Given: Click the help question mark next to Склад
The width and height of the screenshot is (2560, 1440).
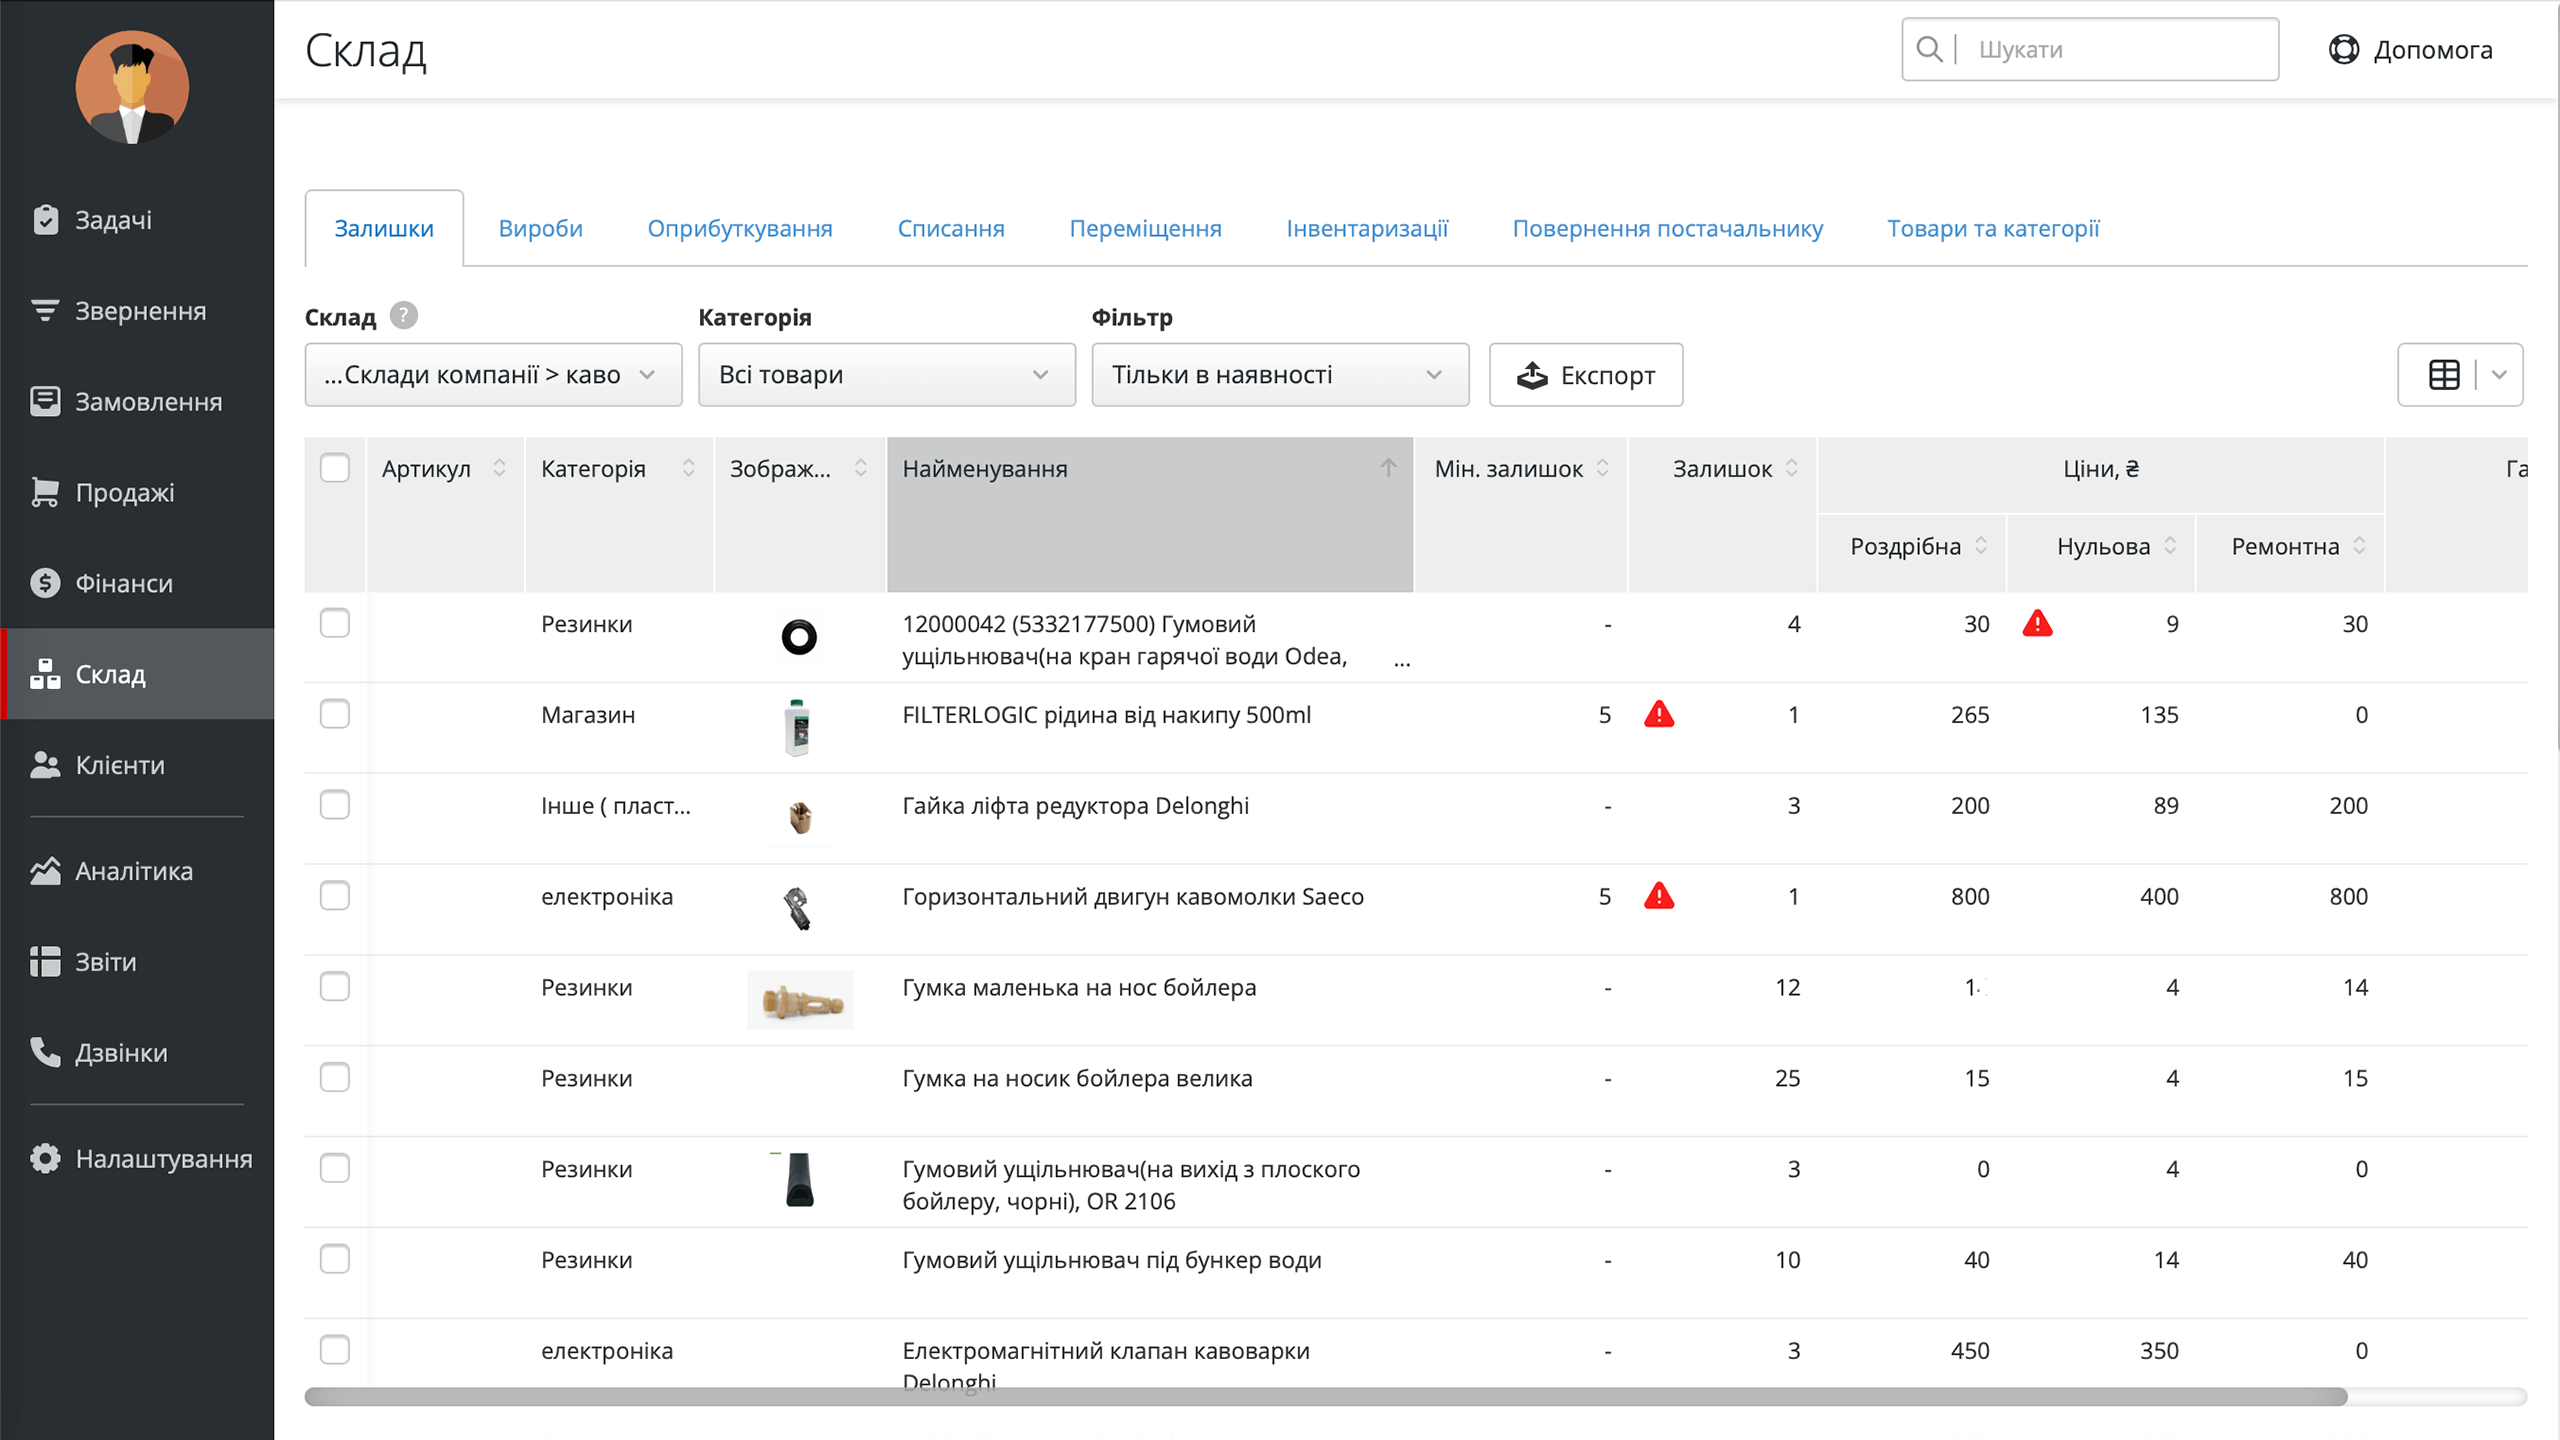Looking at the screenshot, I should click(403, 316).
